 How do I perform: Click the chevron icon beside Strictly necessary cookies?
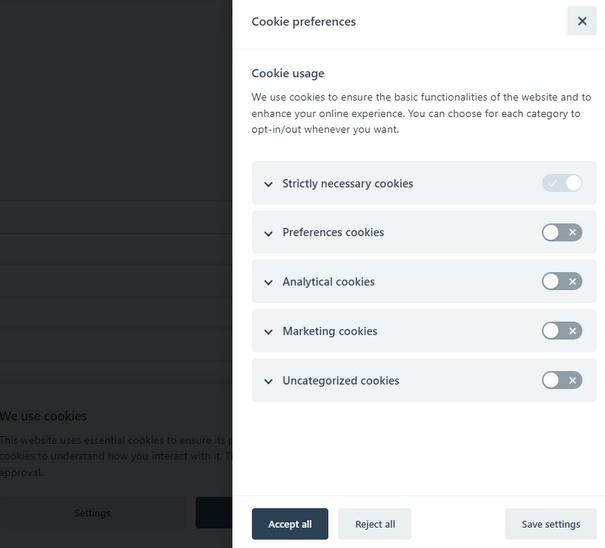pos(268,184)
